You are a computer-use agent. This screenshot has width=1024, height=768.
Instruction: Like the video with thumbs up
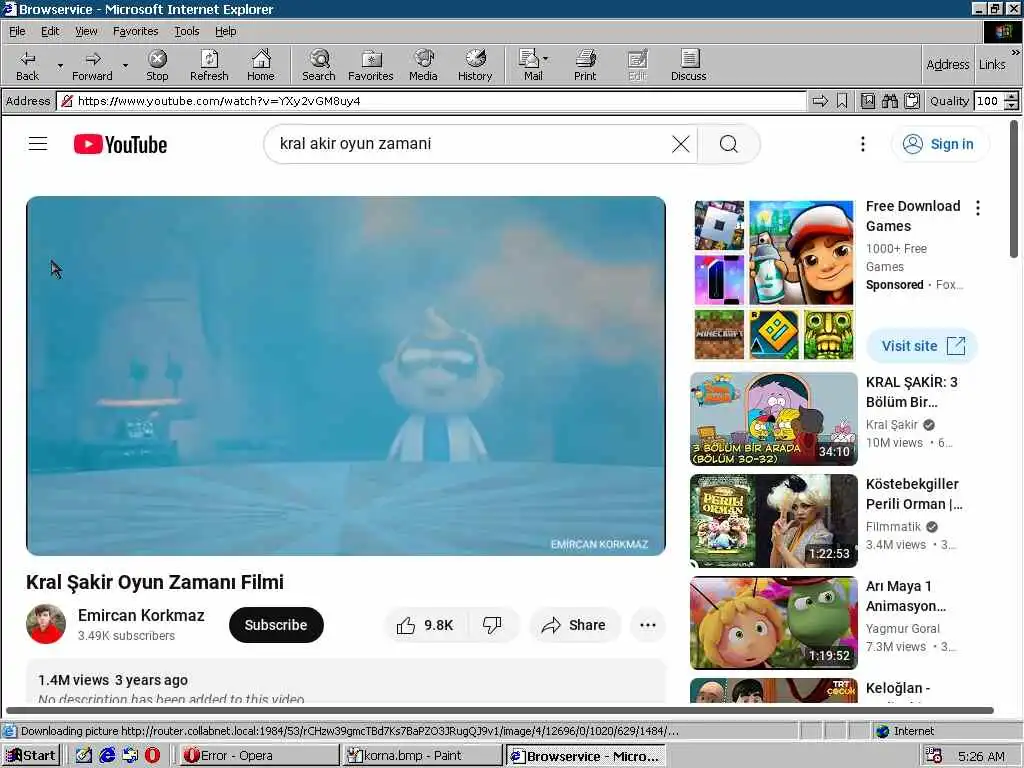click(x=426, y=625)
